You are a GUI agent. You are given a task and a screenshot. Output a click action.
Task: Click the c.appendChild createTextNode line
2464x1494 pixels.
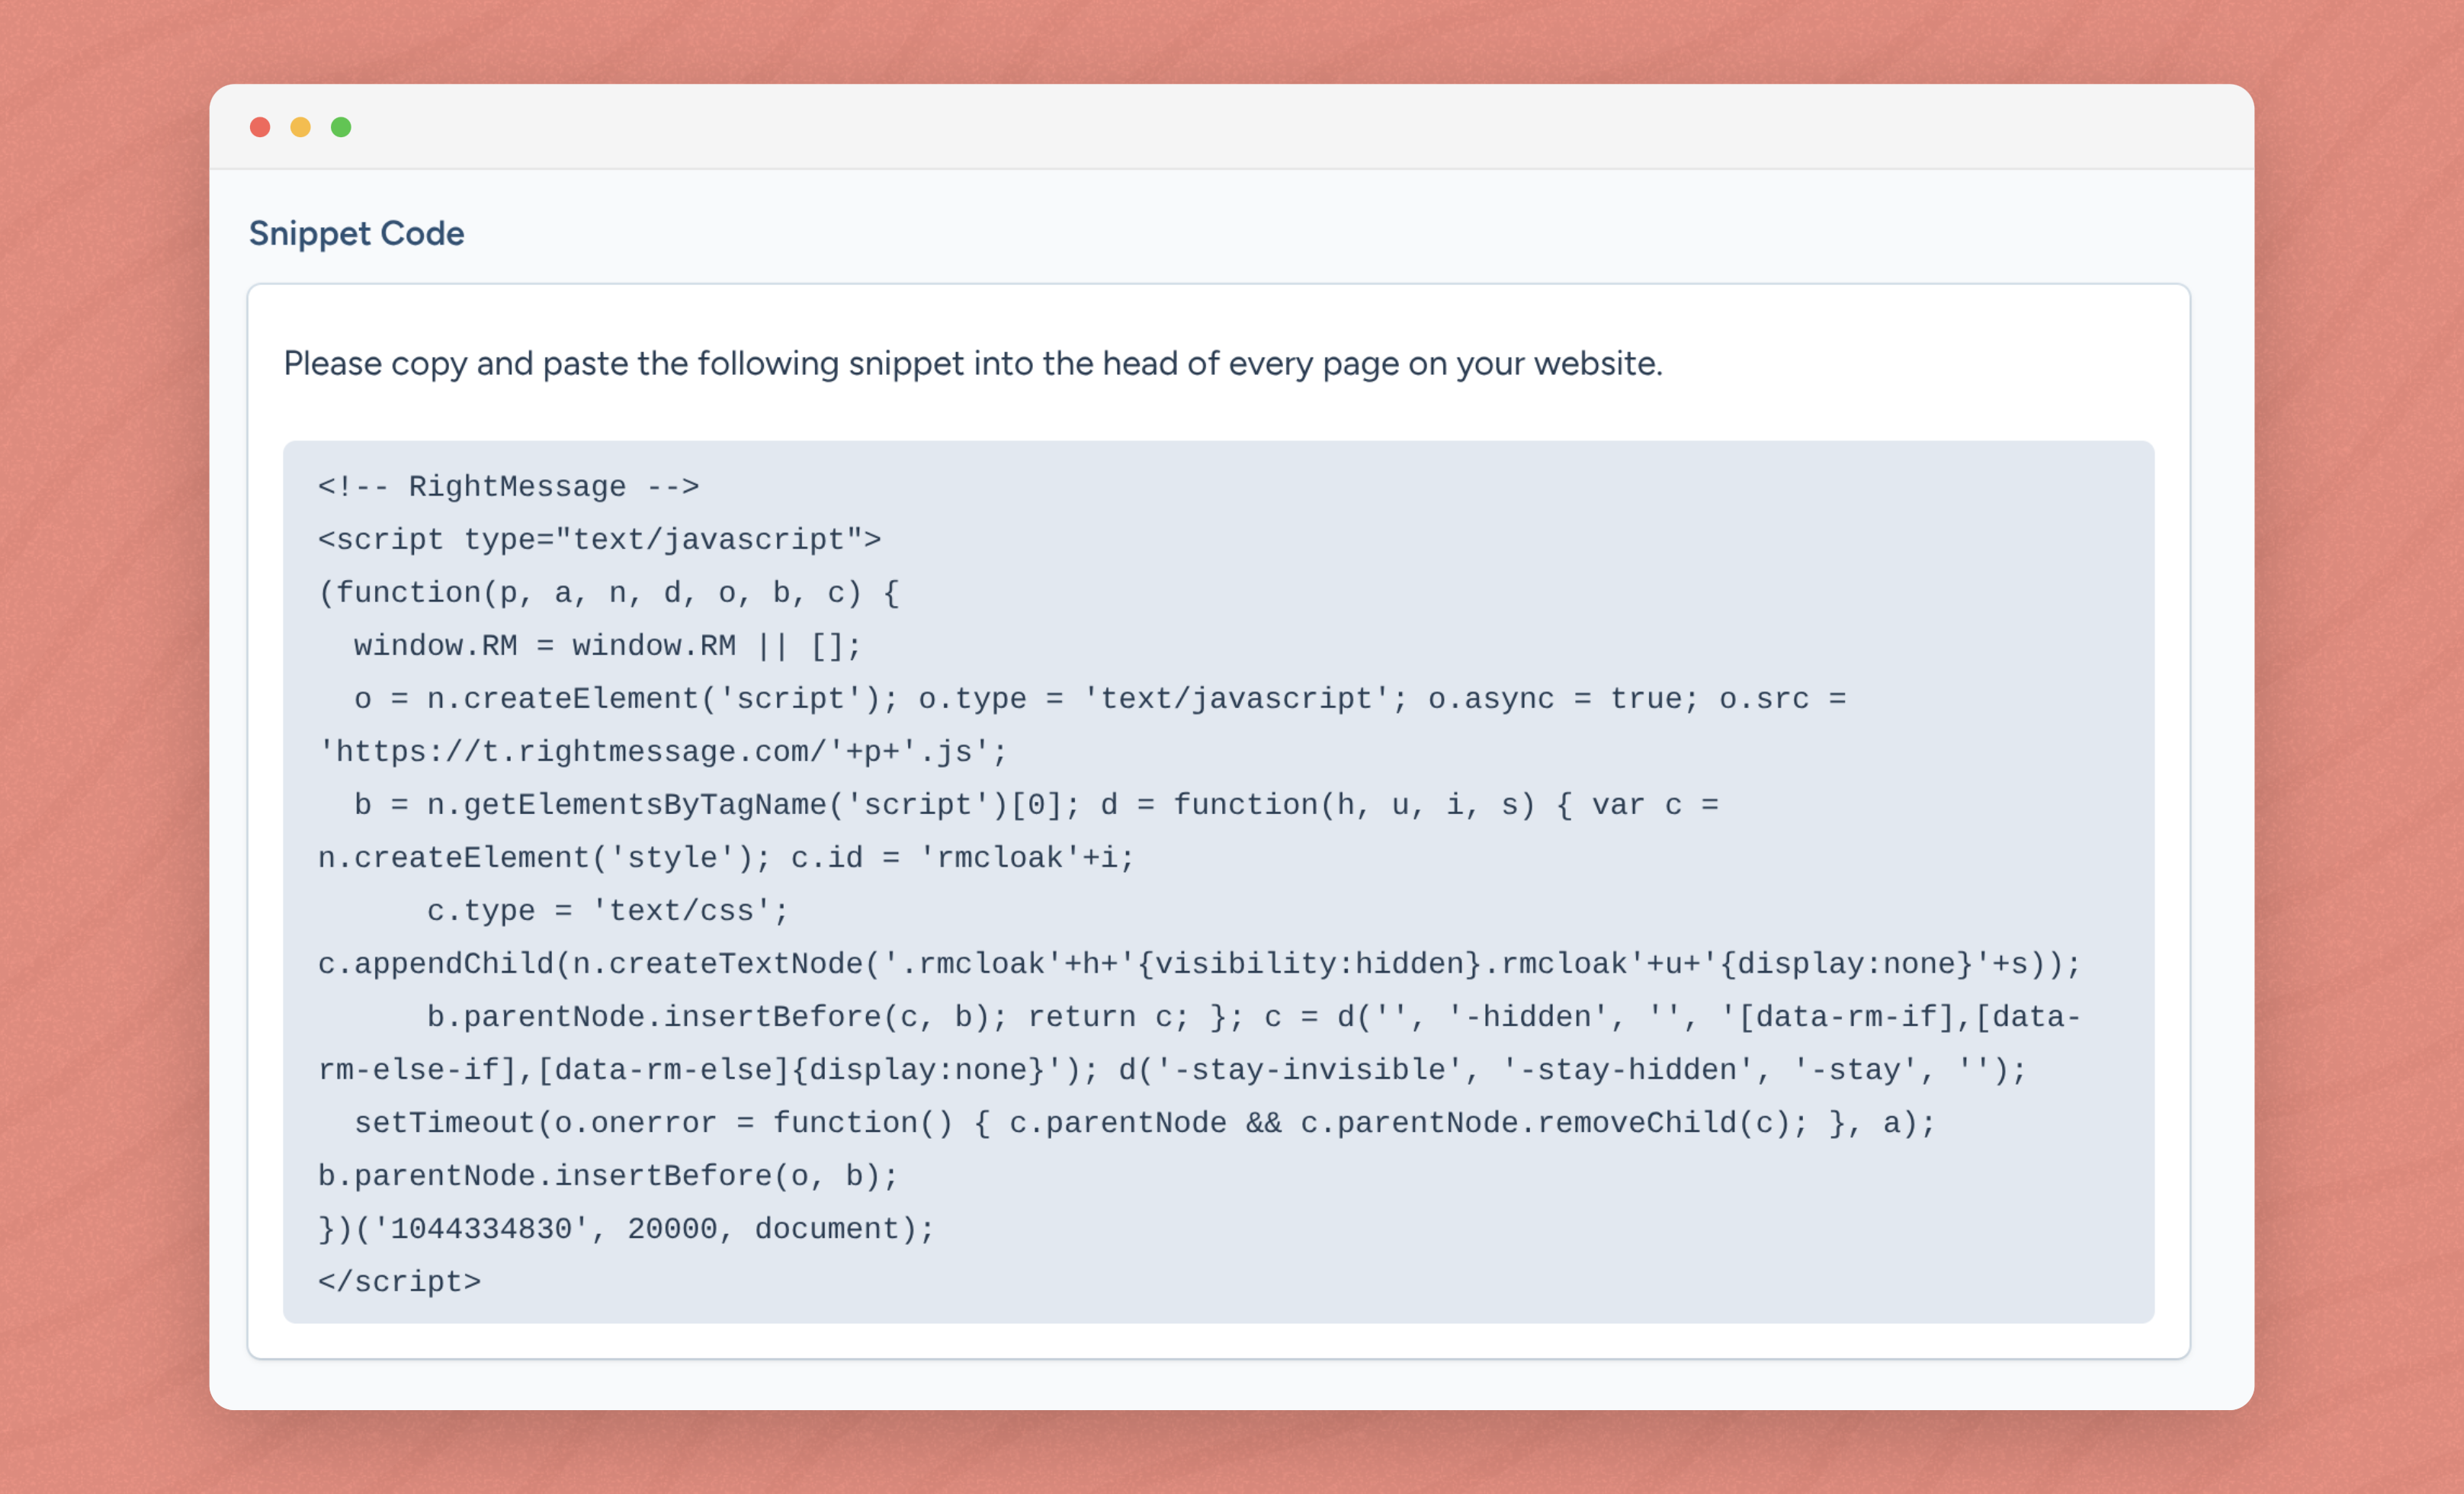click(1199, 964)
